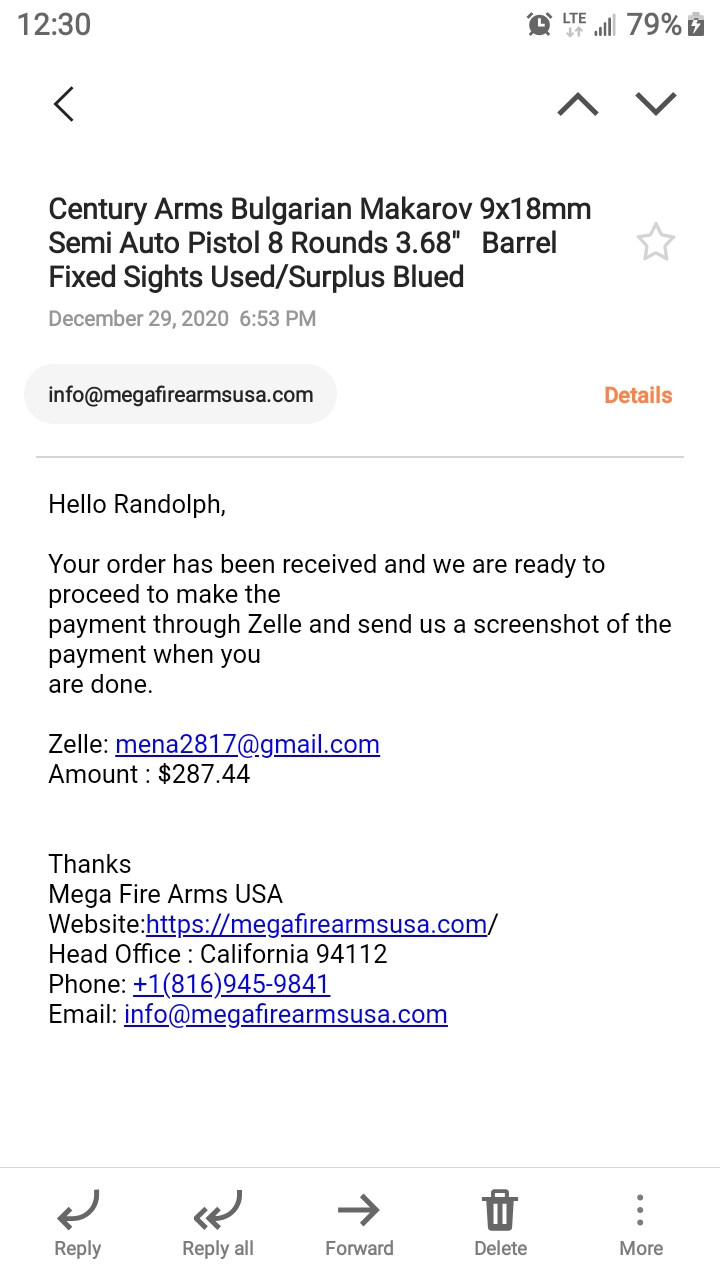The image size is (720, 1280).
Task: Open the Reply action
Action: click(78, 1224)
